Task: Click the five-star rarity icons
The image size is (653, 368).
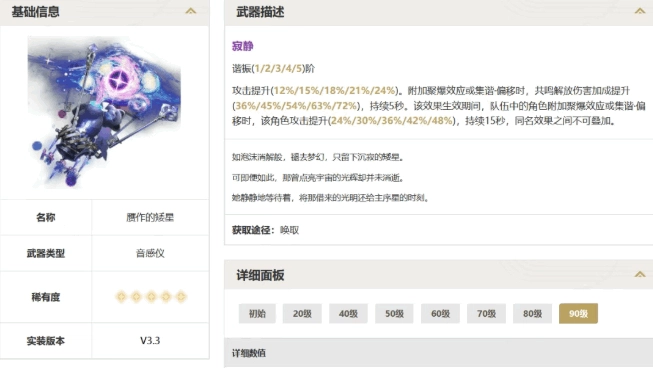Action: tap(151, 297)
